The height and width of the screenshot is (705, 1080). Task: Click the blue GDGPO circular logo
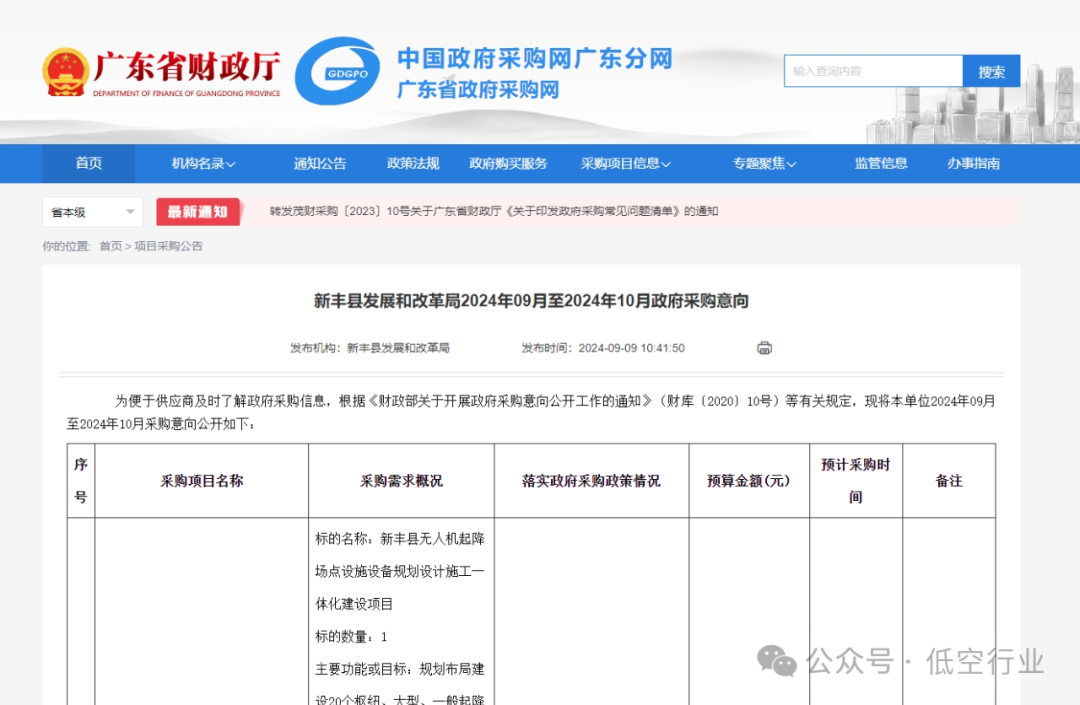coord(338,71)
